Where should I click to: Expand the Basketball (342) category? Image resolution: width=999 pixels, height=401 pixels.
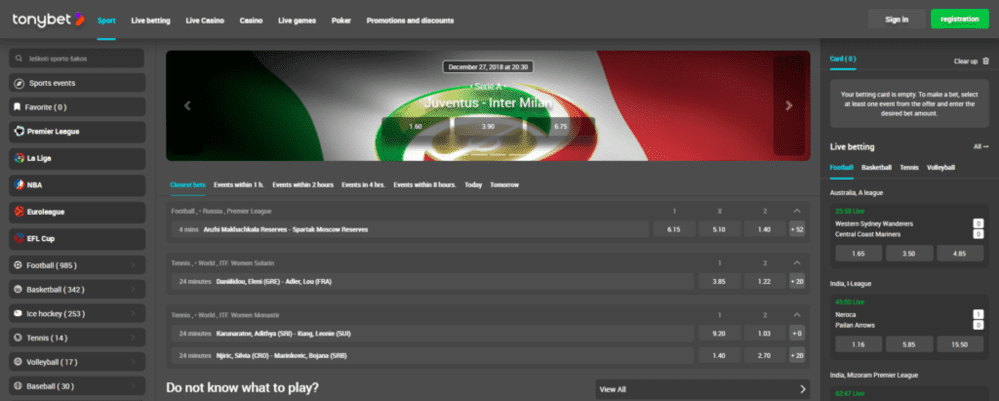(133, 289)
